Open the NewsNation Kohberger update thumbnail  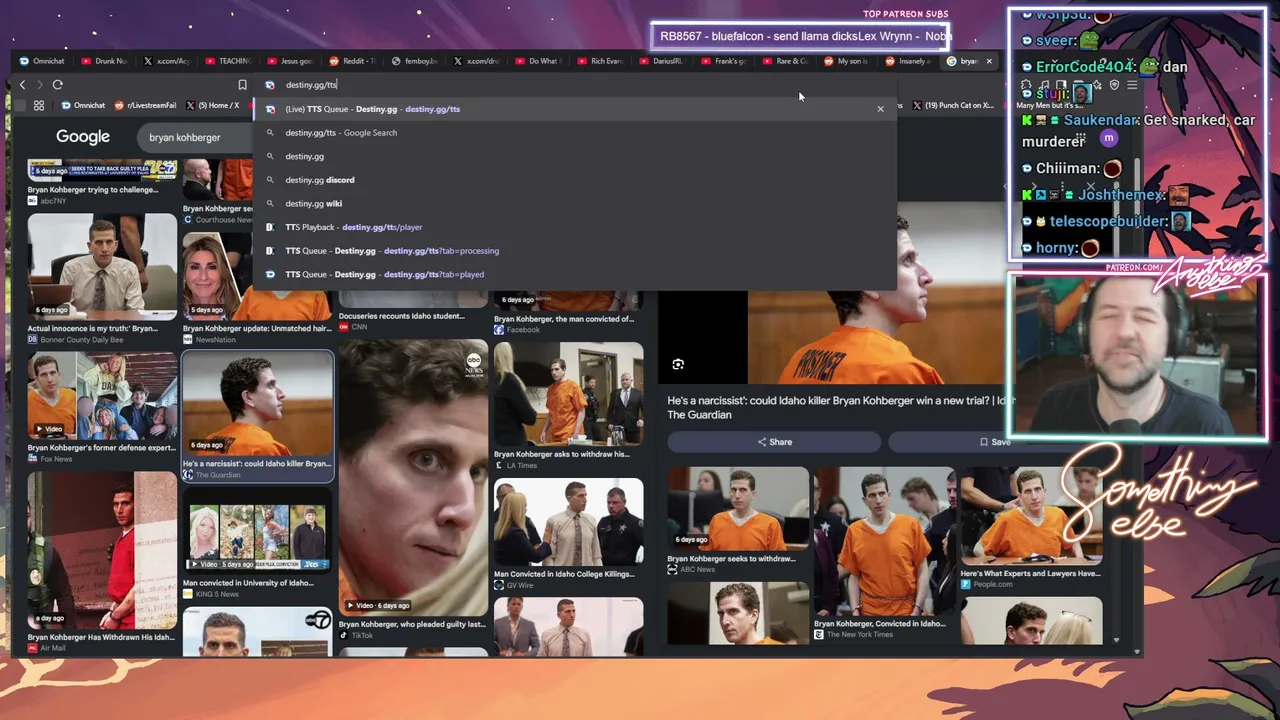(258, 276)
